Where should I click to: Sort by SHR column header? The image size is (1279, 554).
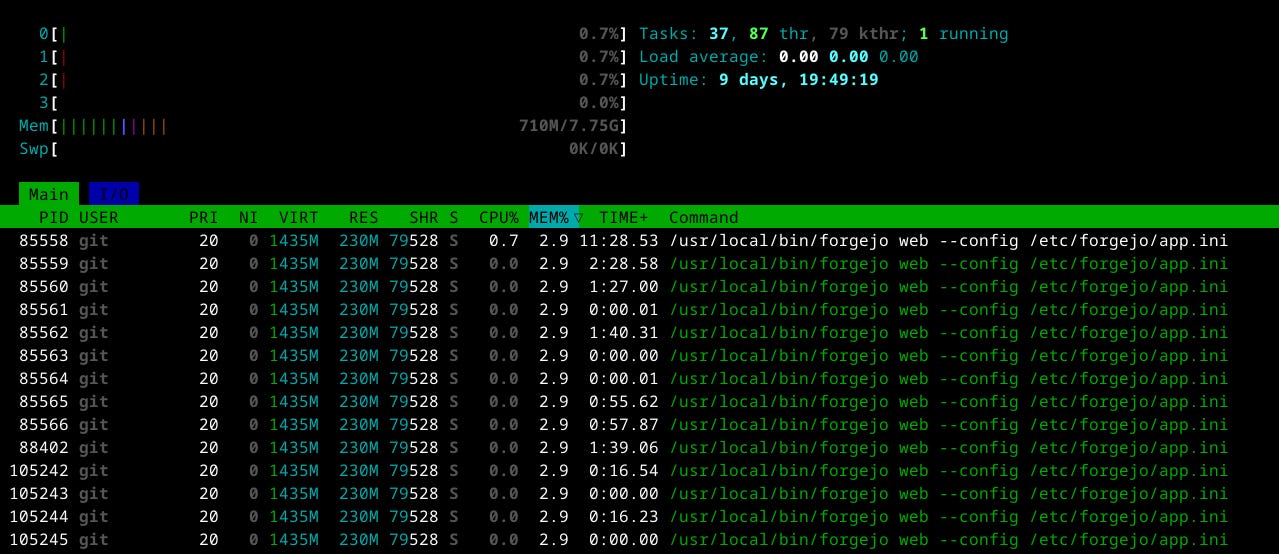[423, 217]
